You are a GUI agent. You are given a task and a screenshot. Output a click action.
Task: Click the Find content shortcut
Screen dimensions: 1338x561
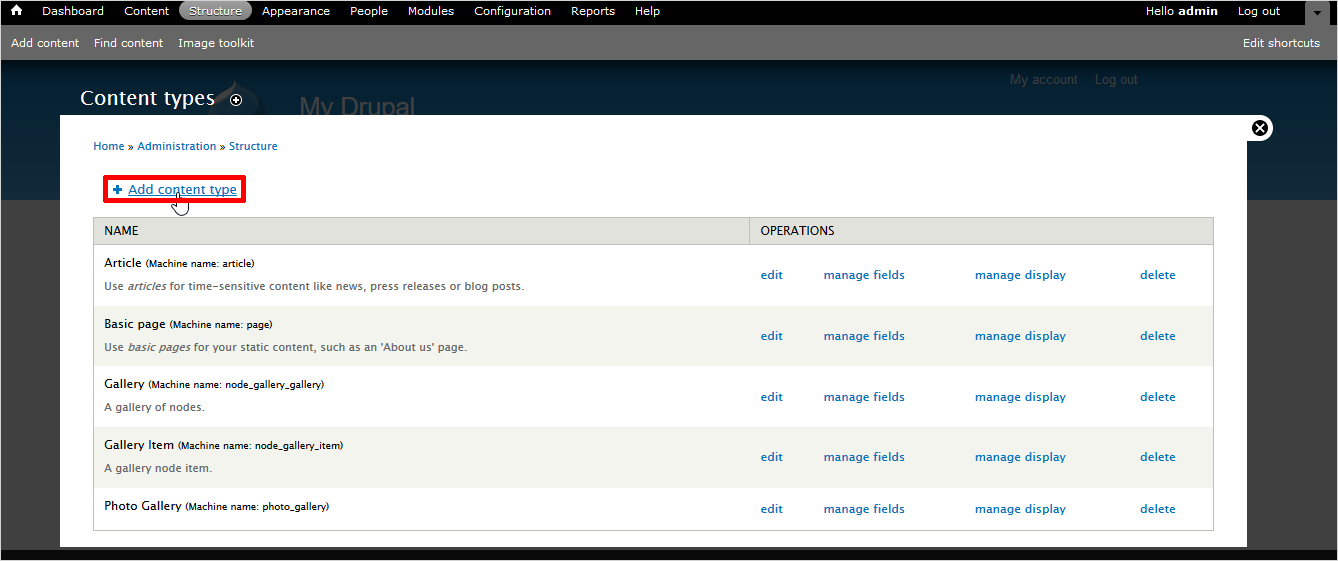(x=128, y=43)
